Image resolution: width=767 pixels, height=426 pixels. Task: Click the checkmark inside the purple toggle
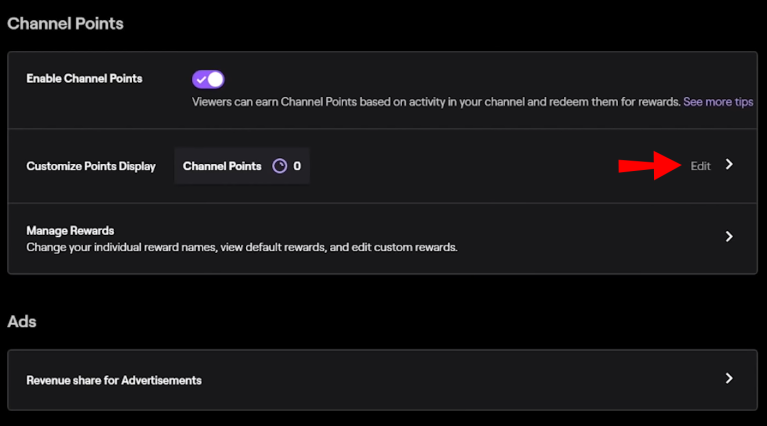[202, 79]
